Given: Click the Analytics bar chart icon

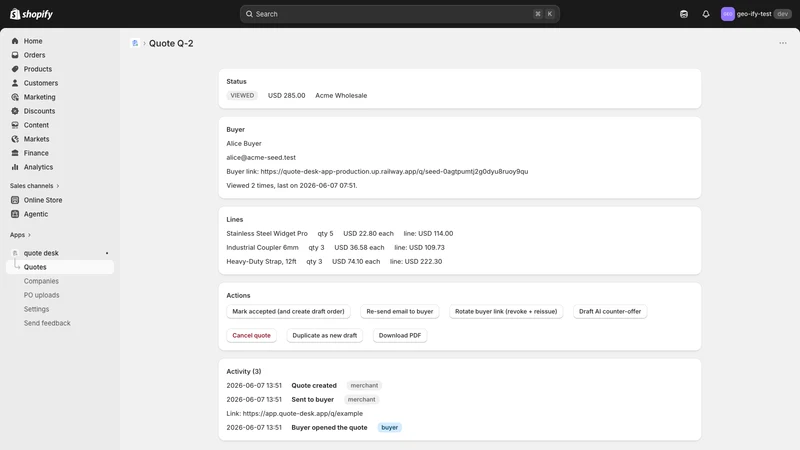Looking at the screenshot, I should point(15,167).
